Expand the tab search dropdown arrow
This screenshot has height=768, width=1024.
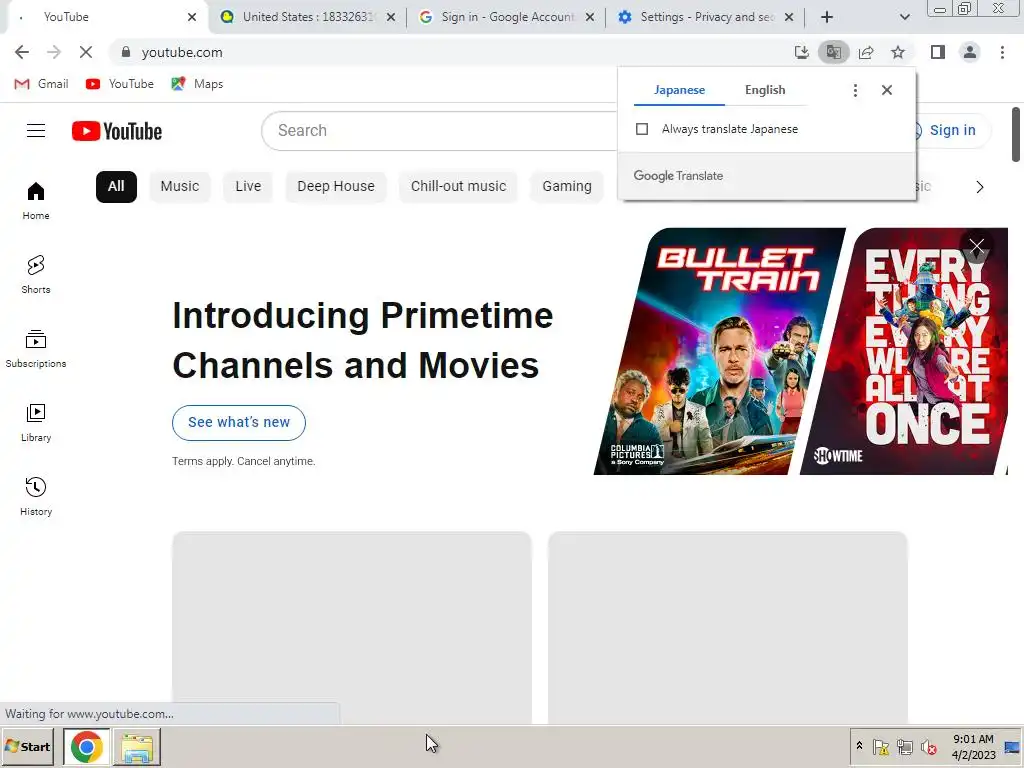(x=904, y=17)
